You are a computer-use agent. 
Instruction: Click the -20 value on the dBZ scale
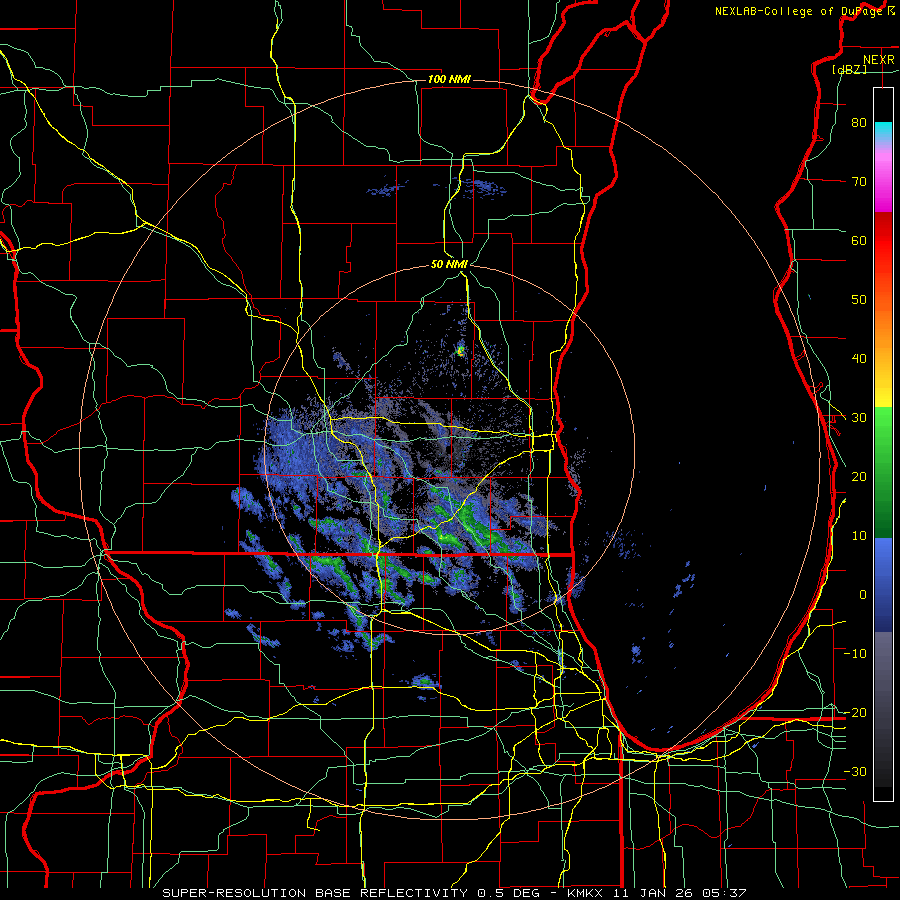click(x=855, y=713)
